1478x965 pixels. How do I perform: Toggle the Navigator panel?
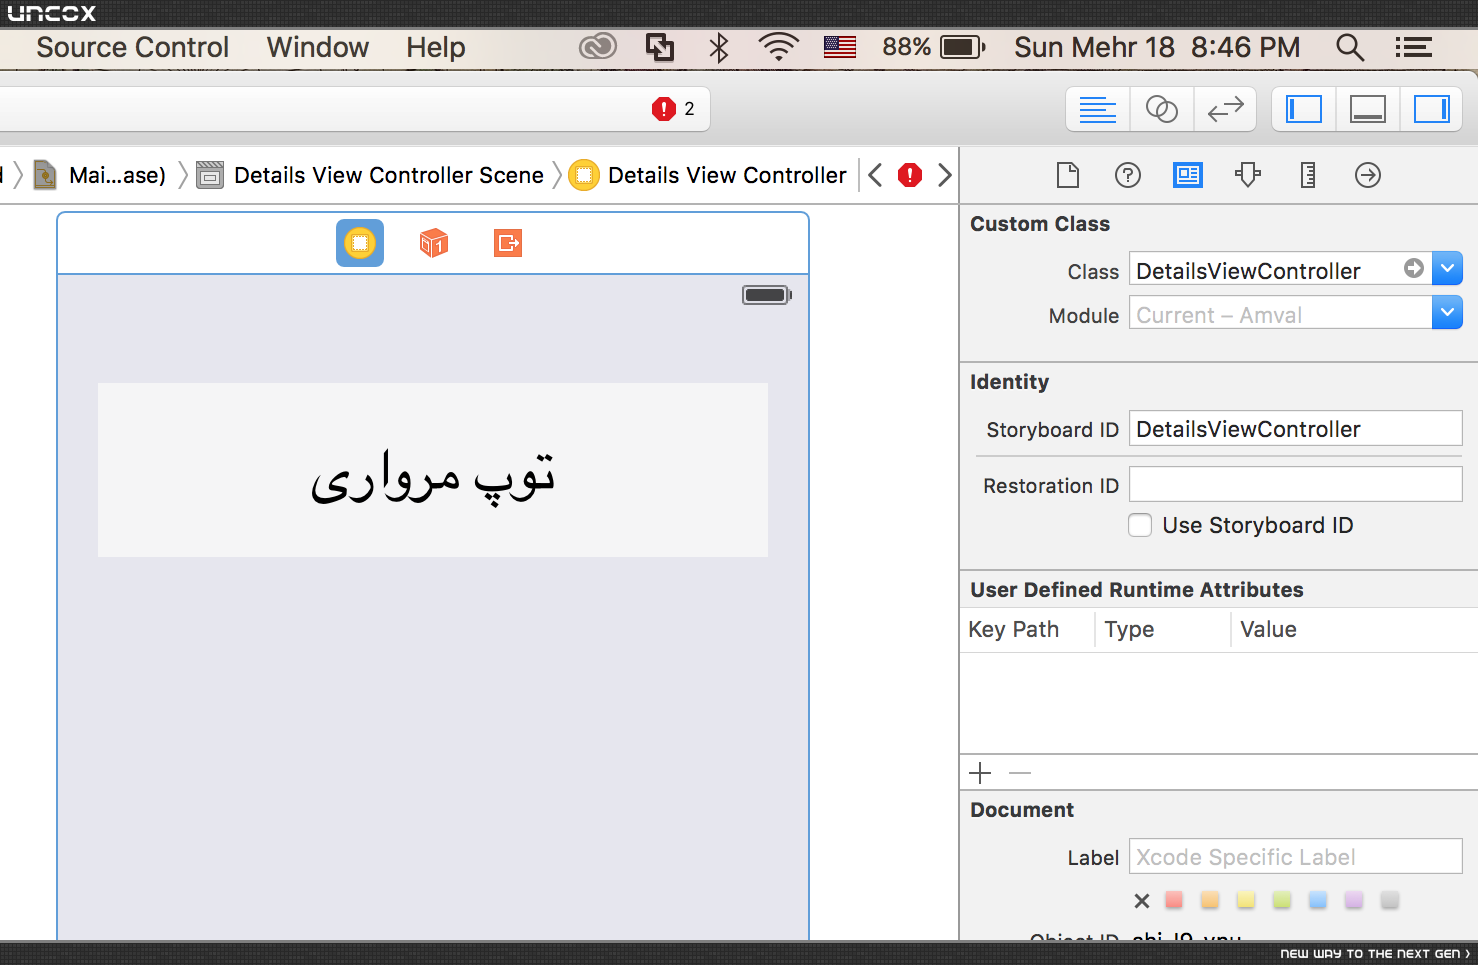click(1304, 109)
